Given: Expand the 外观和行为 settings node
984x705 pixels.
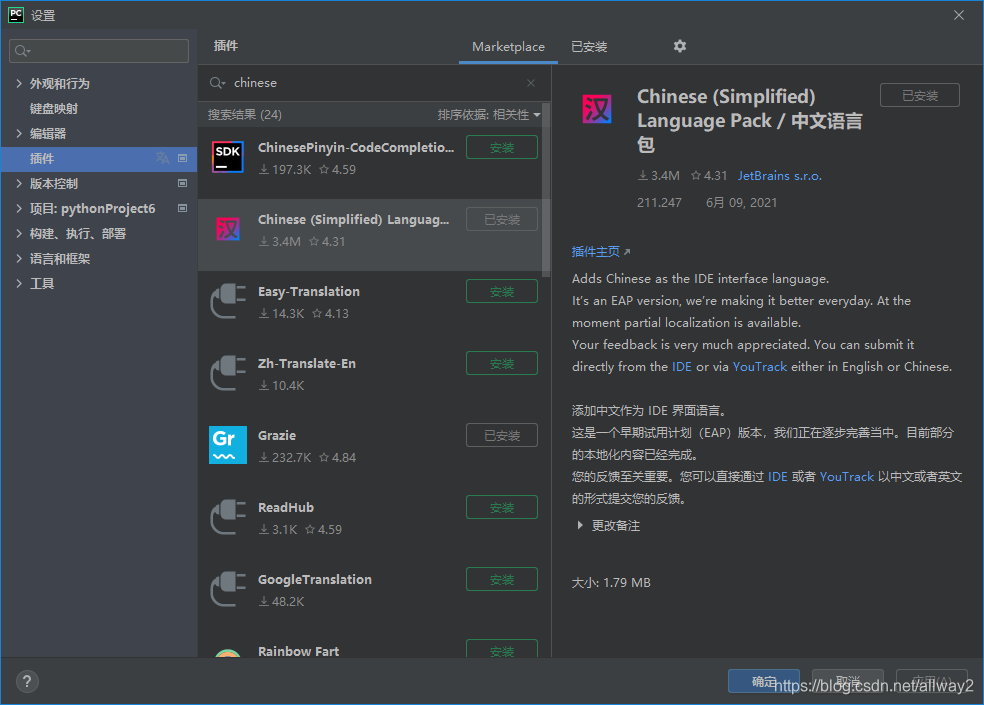Looking at the screenshot, I should click(x=19, y=83).
